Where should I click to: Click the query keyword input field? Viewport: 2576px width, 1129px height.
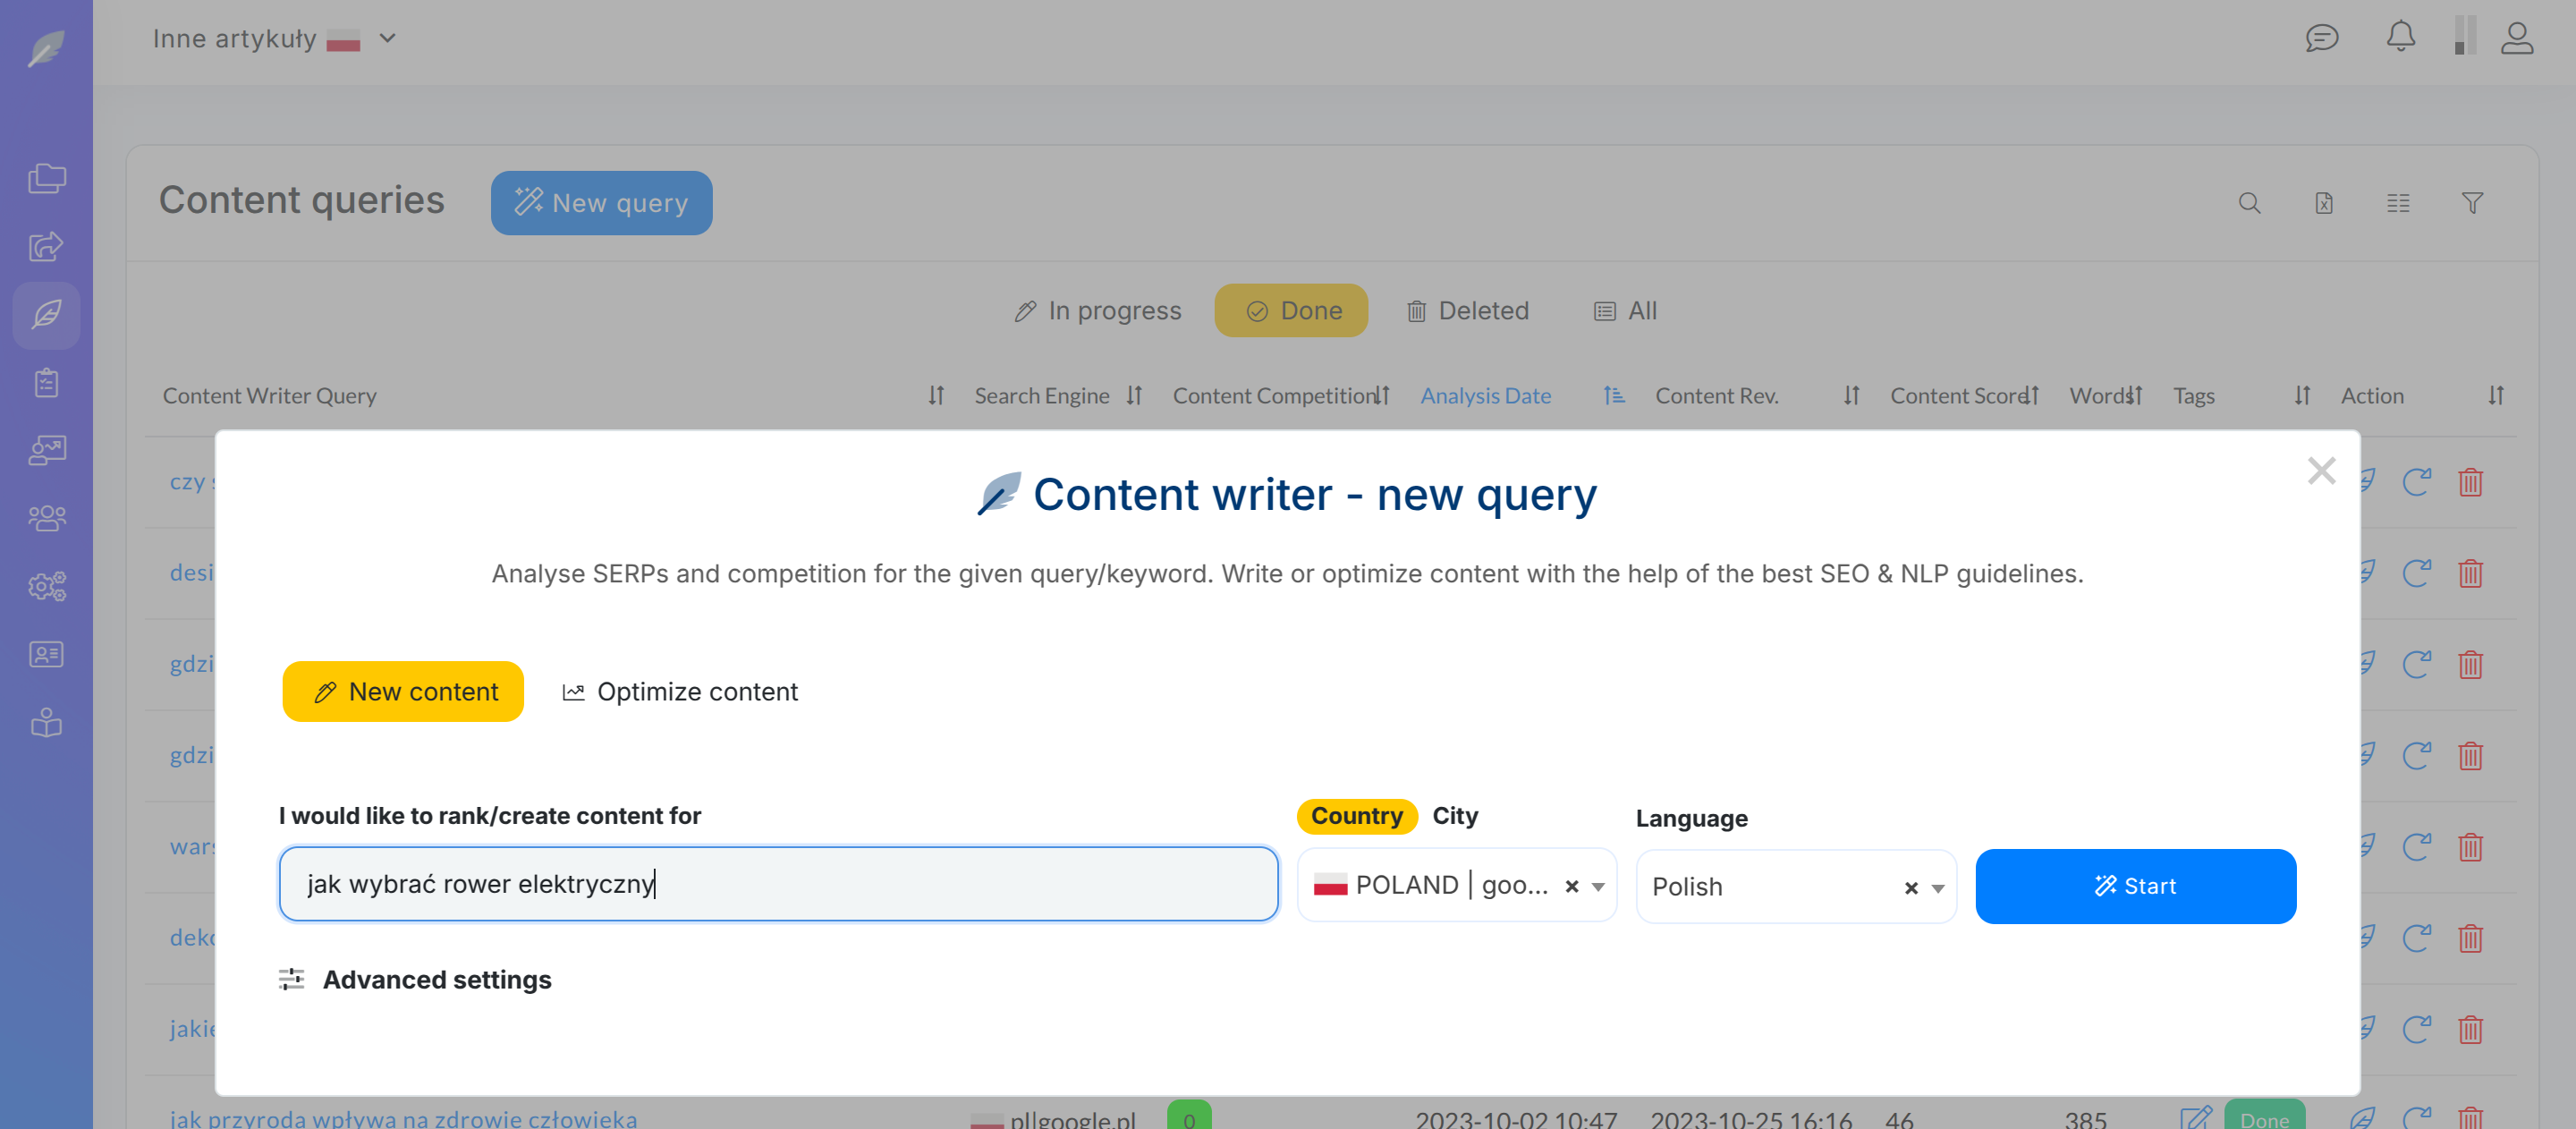[x=778, y=884]
